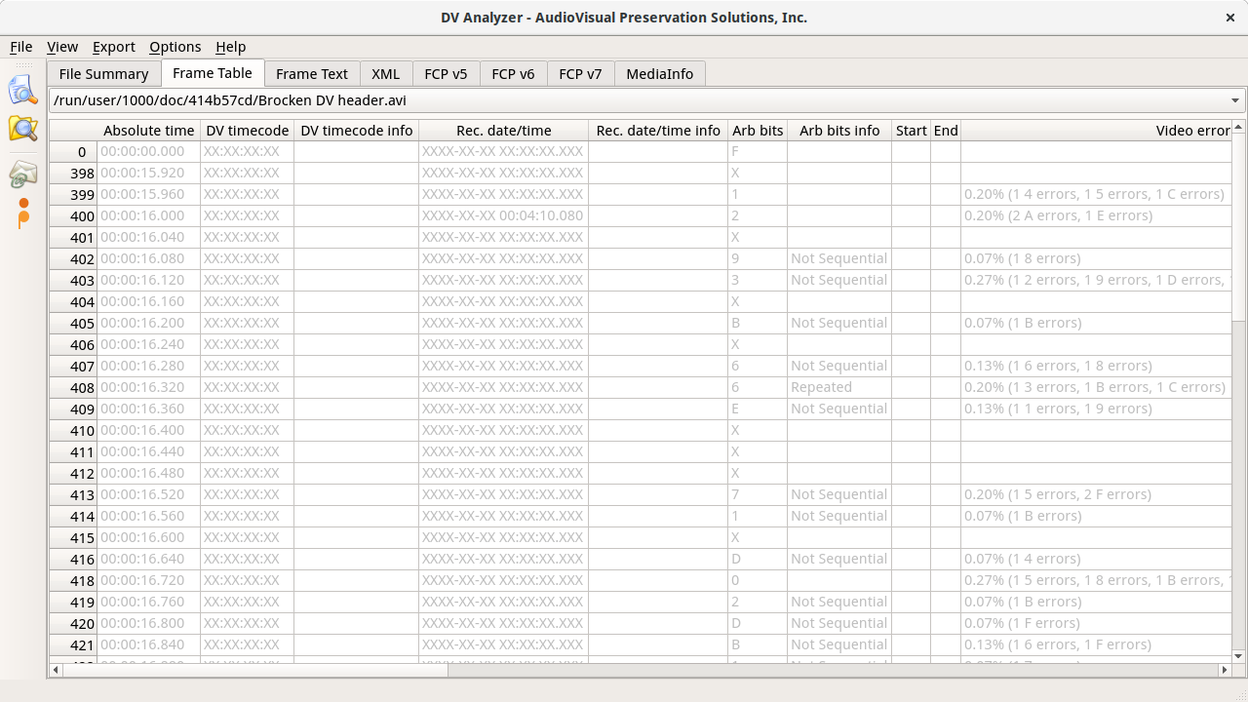The image size is (1248, 702).
Task: Click the scroll down arrow of vertical scrollbar
Action: 1239,656
